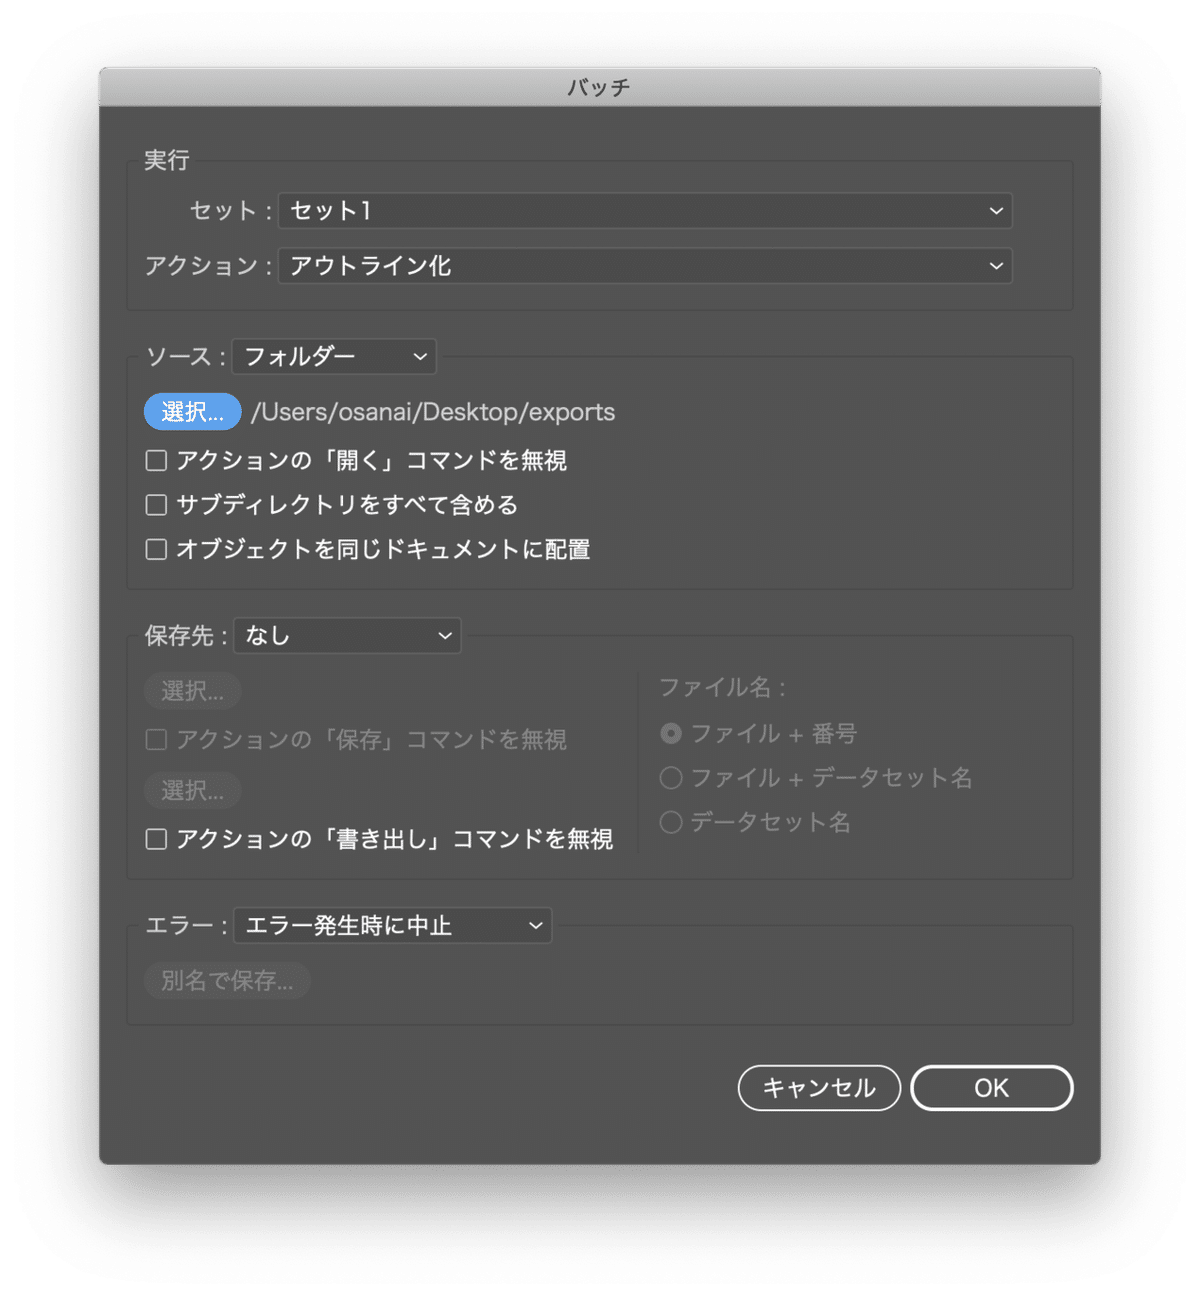The height and width of the screenshot is (1296, 1200).
Task: Click the blue 選択... button to pick source folder
Action: (x=192, y=411)
